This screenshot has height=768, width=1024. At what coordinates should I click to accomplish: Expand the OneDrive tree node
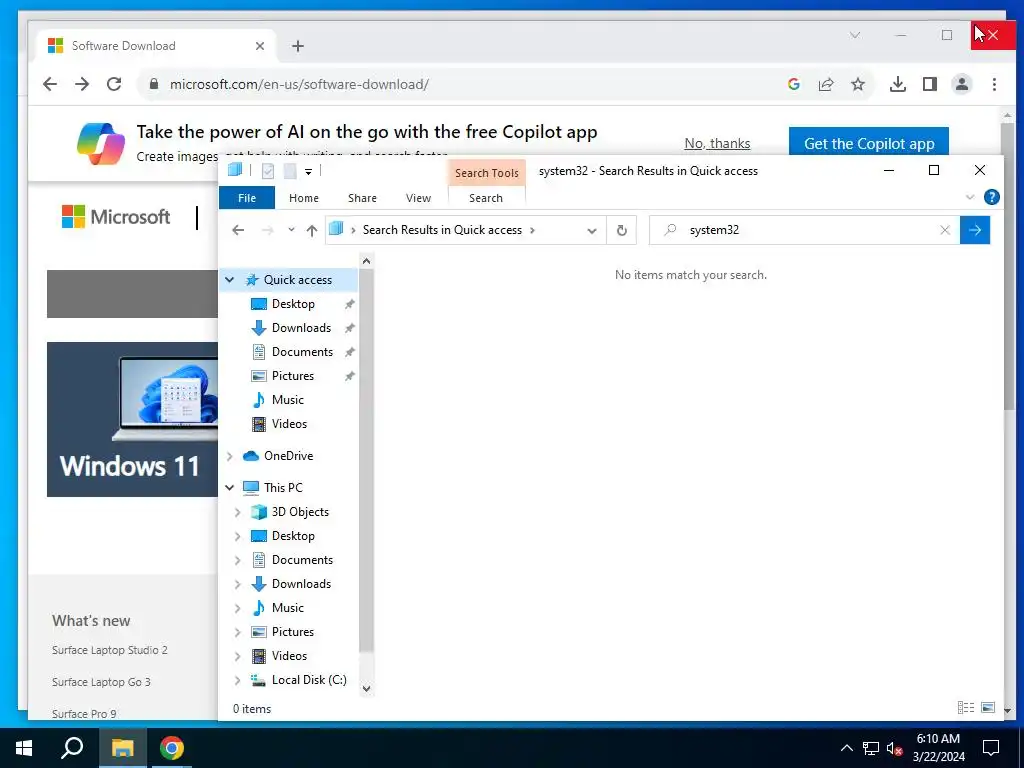click(x=229, y=456)
